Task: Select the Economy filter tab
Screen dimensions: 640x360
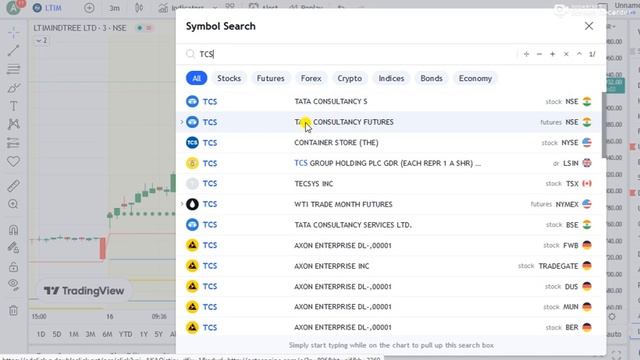Action: point(475,78)
